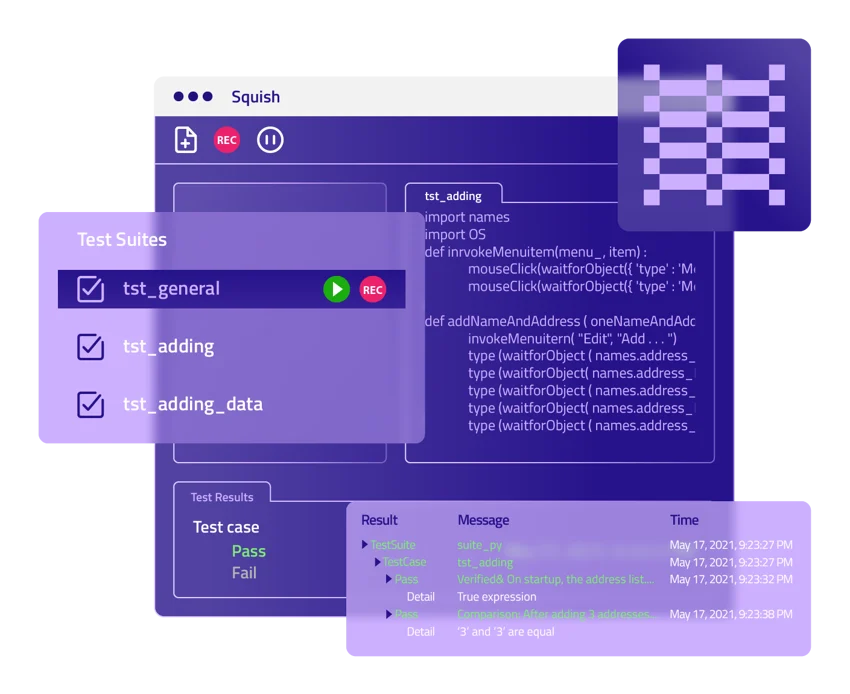The height and width of the screenshot is (694, 850).
Task: Sort results by the Time column header
Action: click(684, 520)
